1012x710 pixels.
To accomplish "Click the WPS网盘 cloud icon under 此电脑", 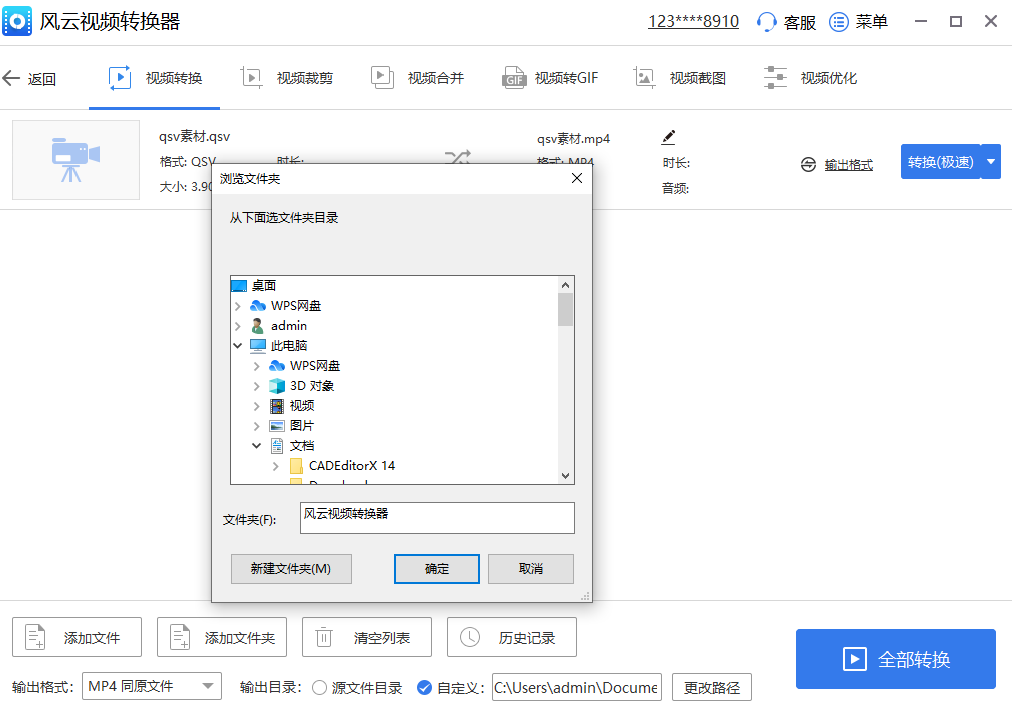I will [x=277, y=366].
